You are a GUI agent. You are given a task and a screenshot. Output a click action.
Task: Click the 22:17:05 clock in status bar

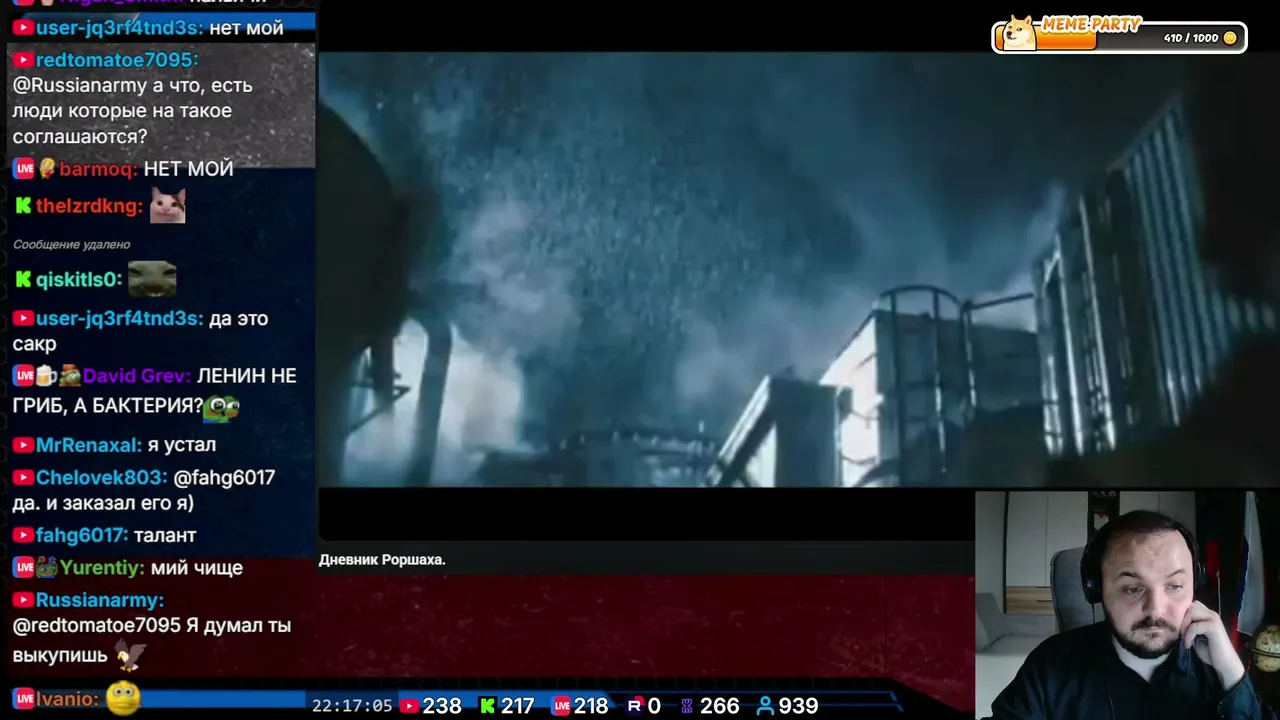(352, 706)
